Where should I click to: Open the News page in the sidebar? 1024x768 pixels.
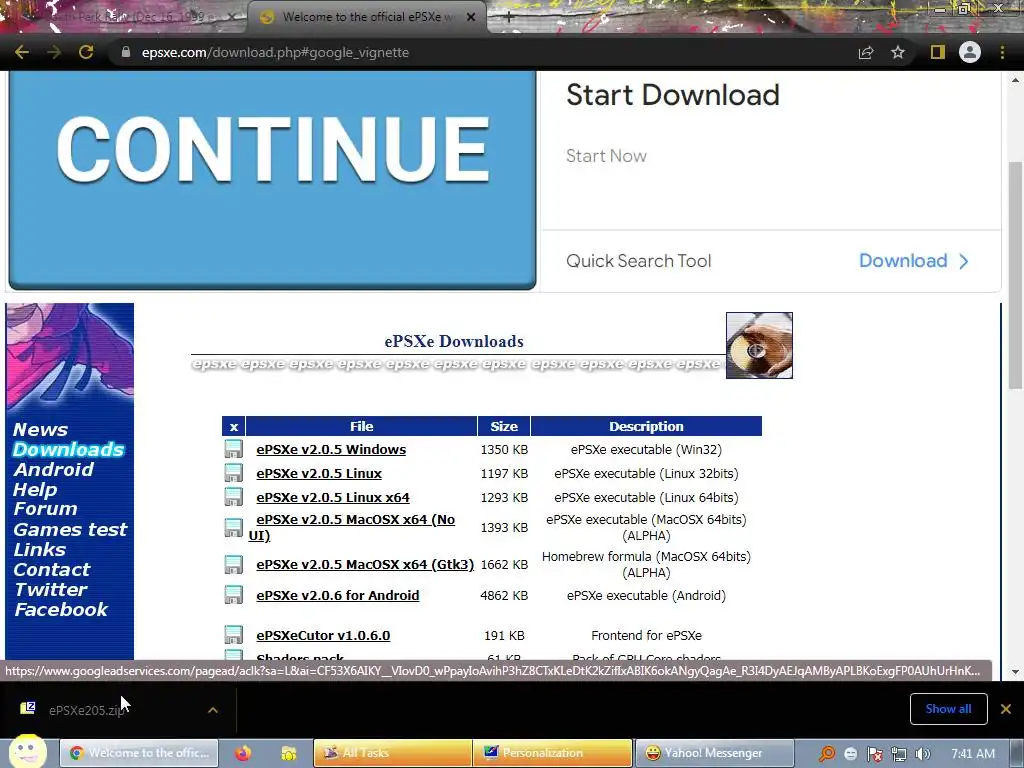40,430
